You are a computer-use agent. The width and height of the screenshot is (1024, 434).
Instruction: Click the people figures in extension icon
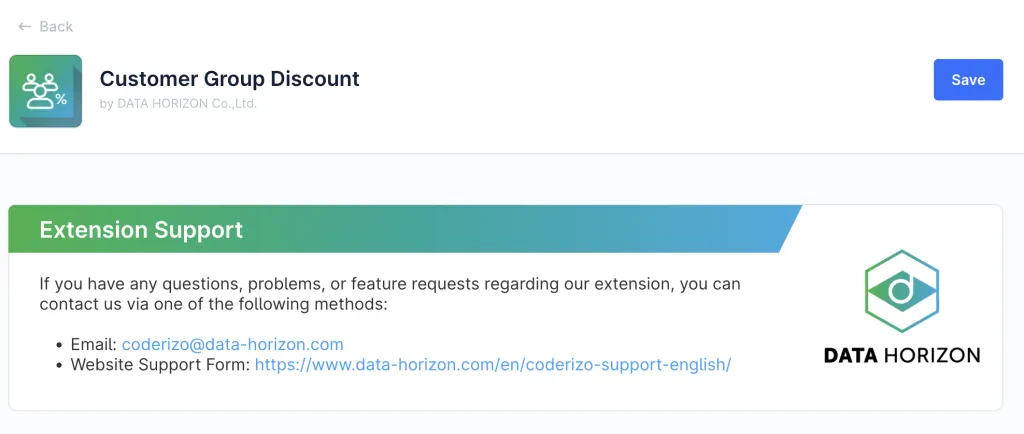pyautogui.click(x=40, y=90)
